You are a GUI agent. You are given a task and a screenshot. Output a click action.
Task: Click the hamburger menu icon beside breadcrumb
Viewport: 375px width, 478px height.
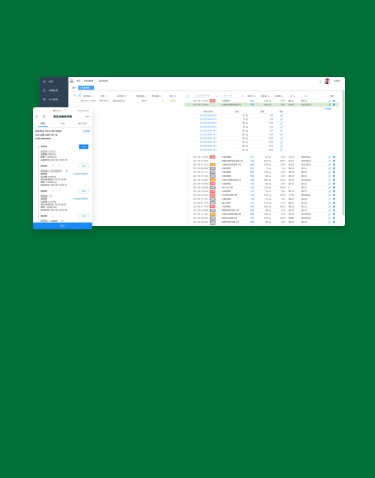[72, 81]
